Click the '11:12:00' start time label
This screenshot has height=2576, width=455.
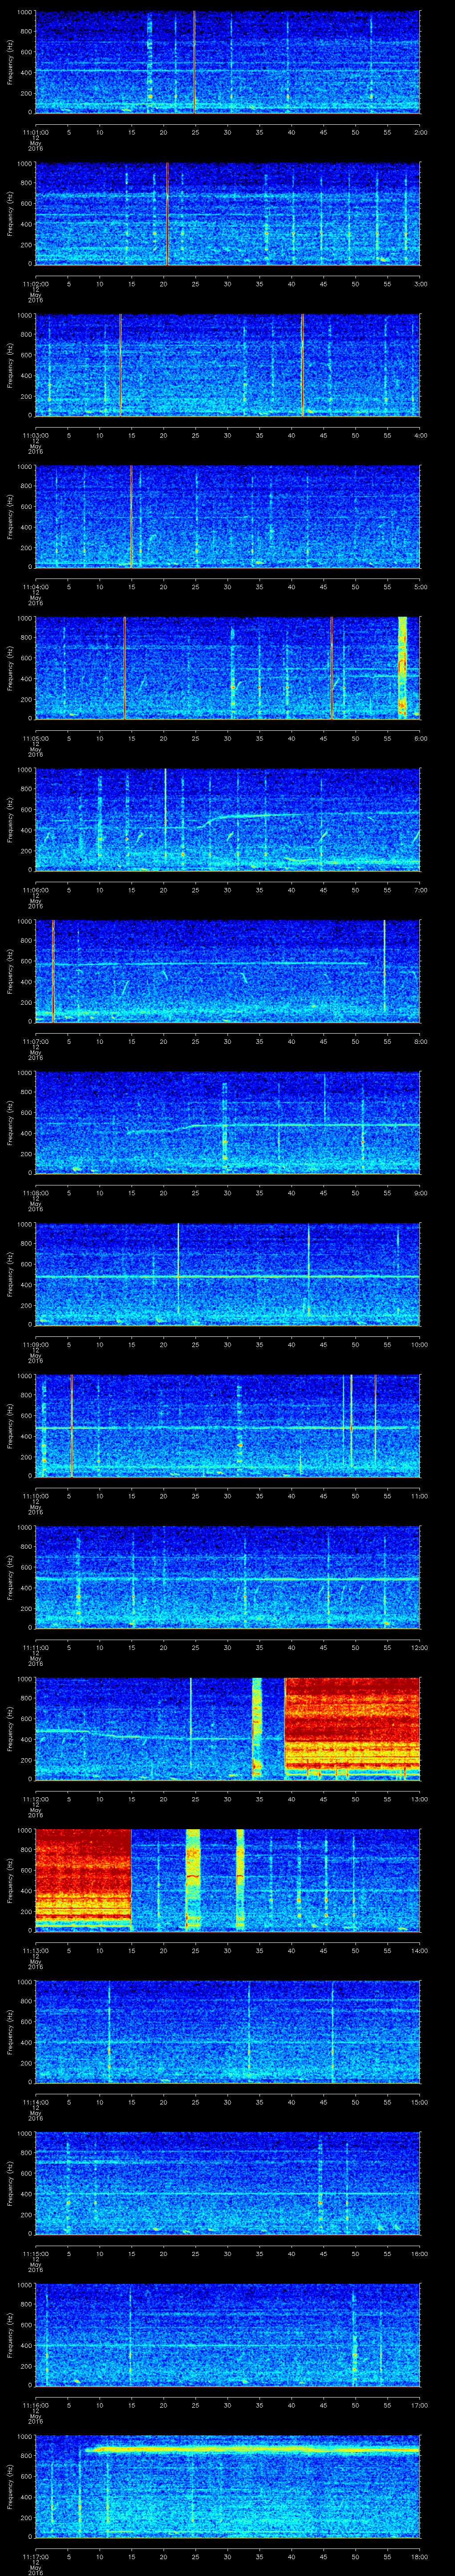tap(35, 1798)
